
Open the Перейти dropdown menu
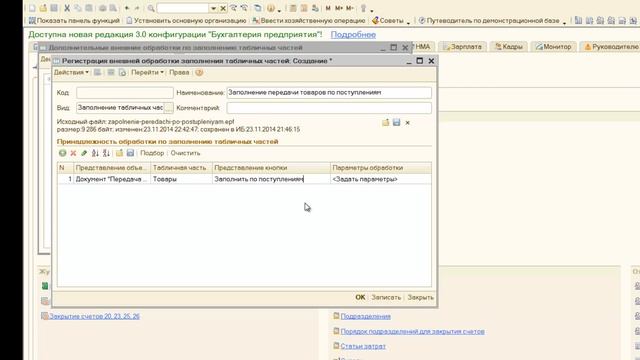[147, 72]
